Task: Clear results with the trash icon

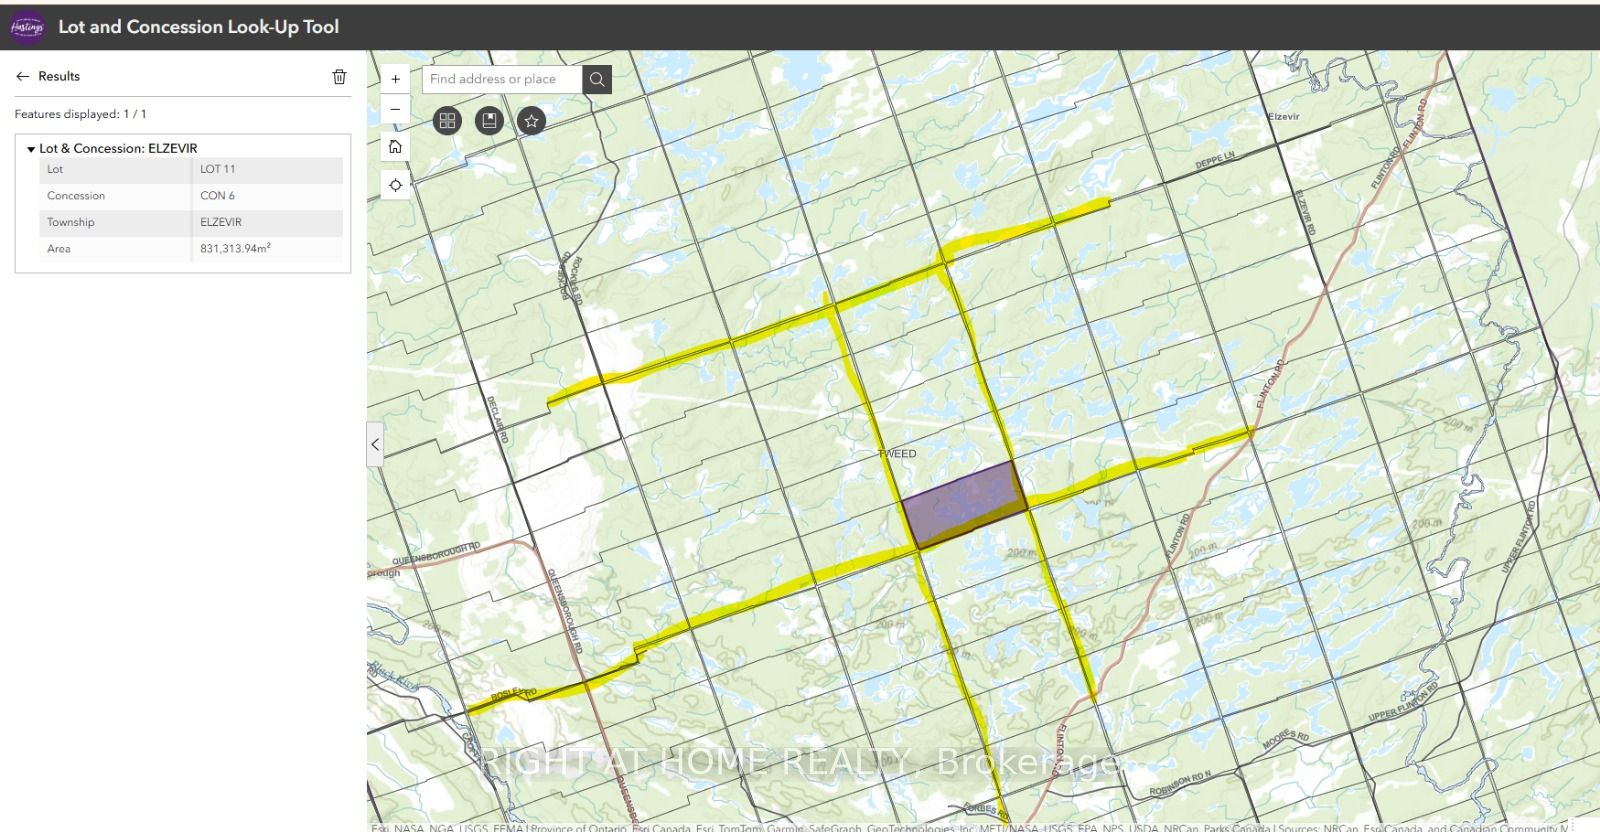Action: tap(339, 77)
